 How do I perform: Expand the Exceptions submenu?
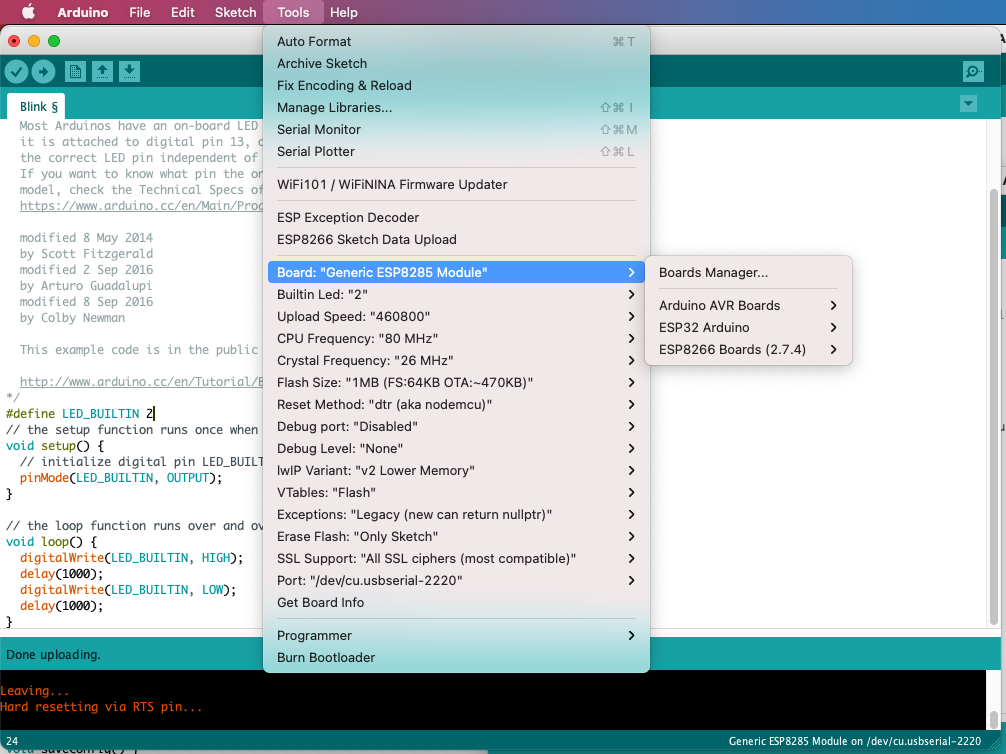[456, 515]
